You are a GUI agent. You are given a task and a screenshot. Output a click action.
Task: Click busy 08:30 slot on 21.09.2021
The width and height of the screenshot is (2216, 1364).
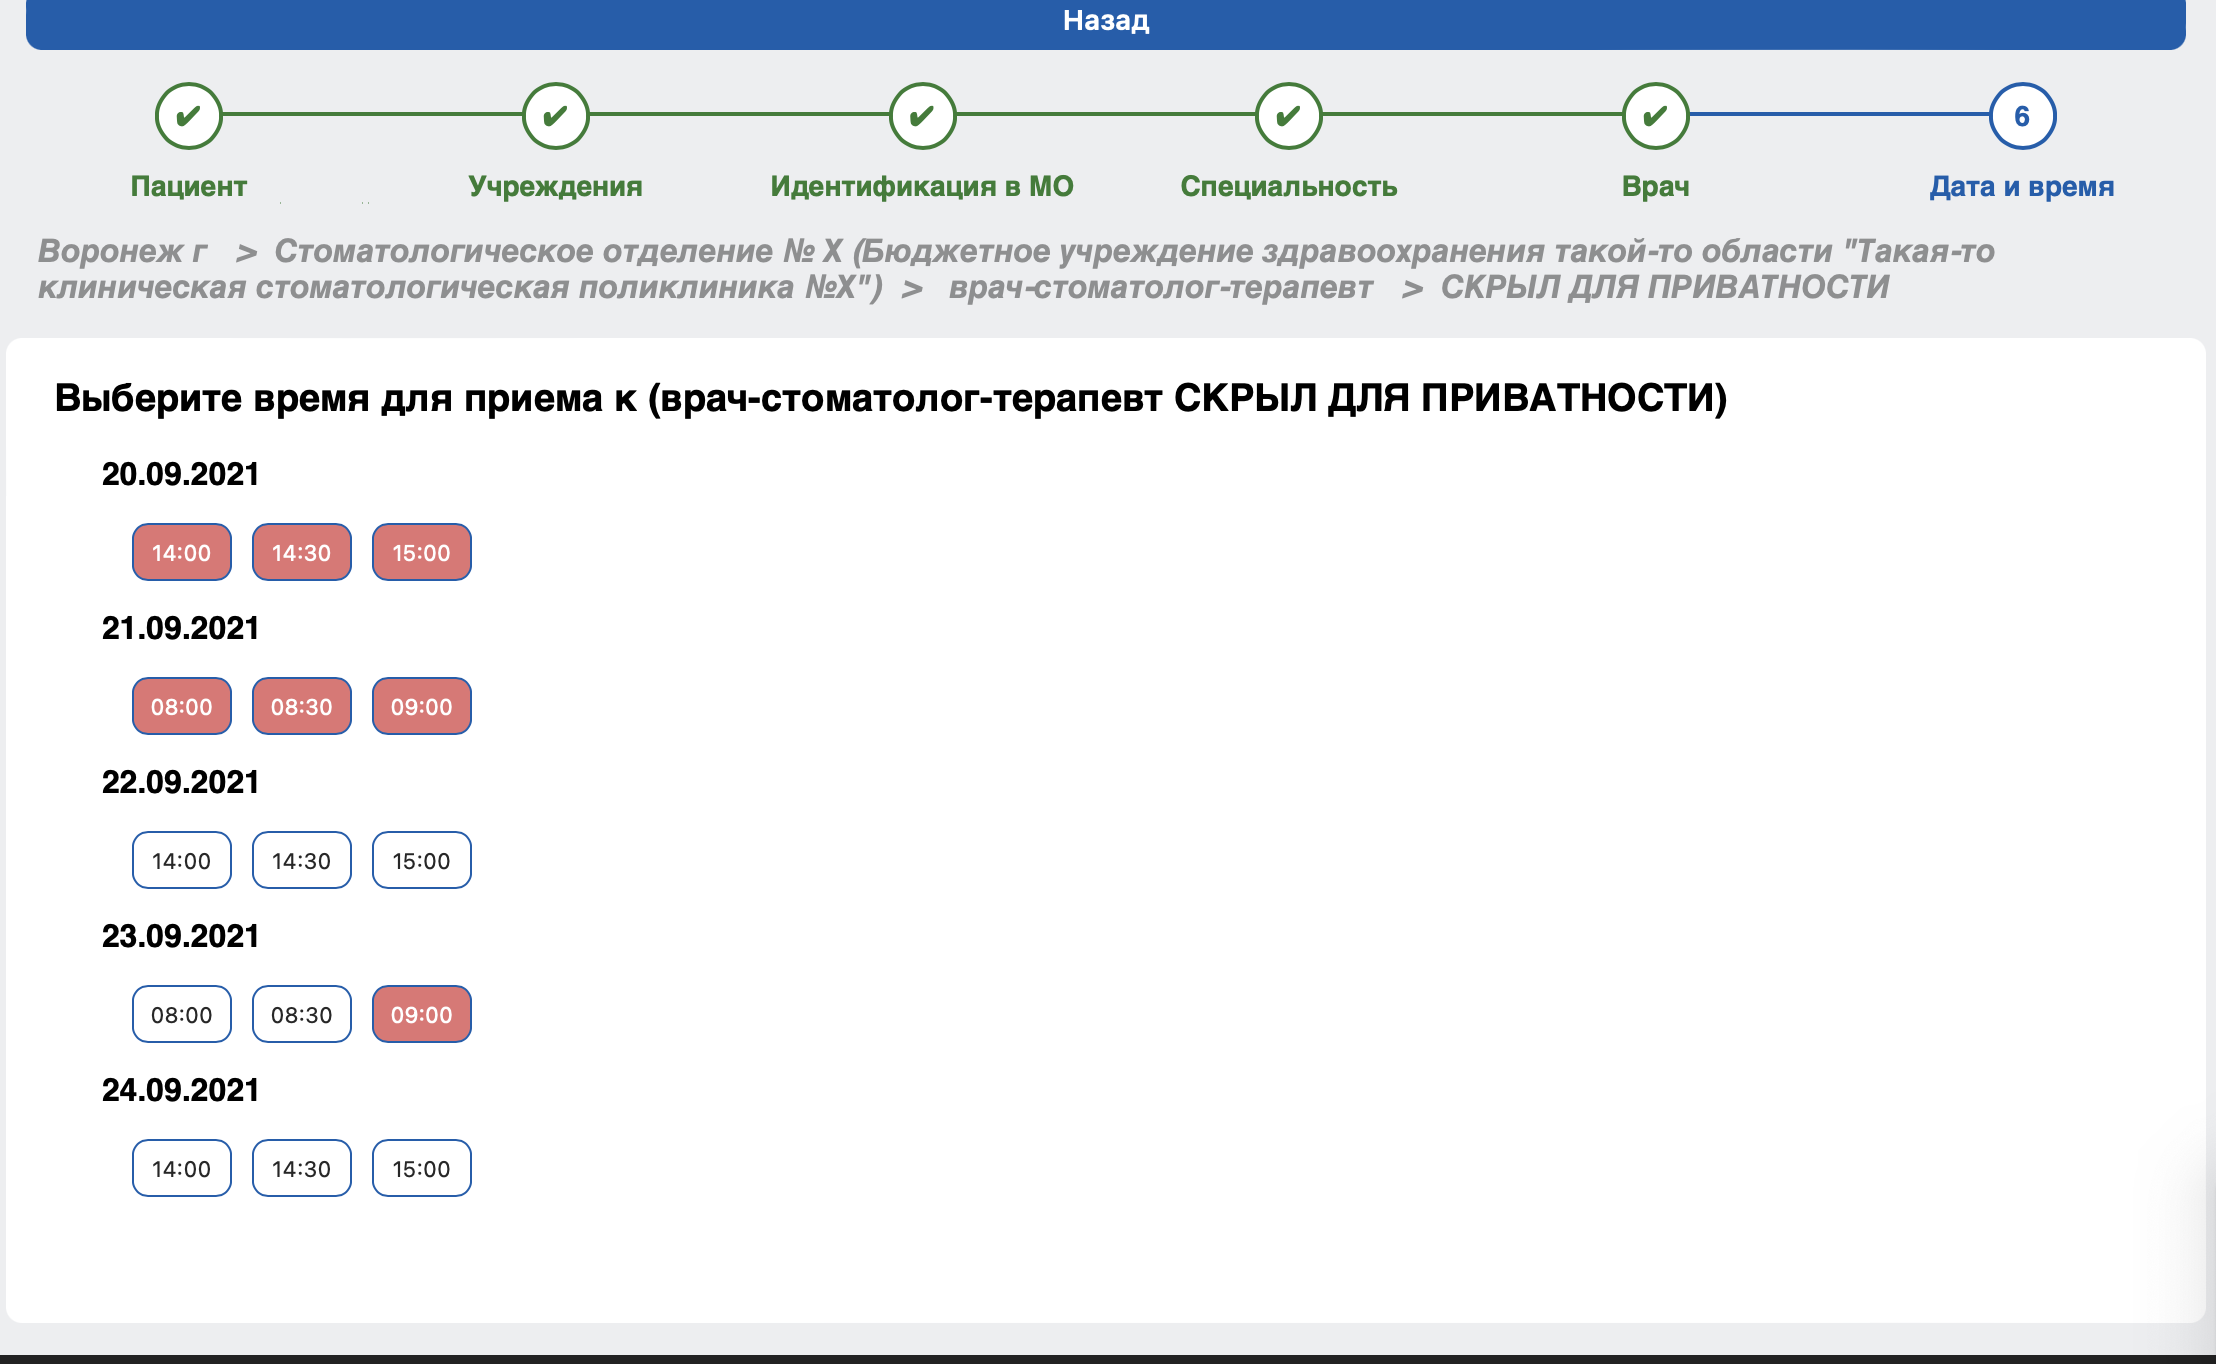point(302,706)
